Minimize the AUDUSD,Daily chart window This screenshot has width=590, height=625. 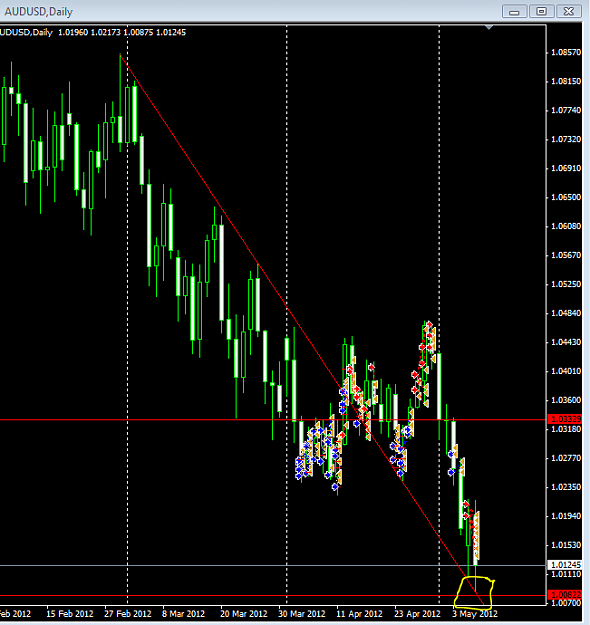(x=515, y=11)
